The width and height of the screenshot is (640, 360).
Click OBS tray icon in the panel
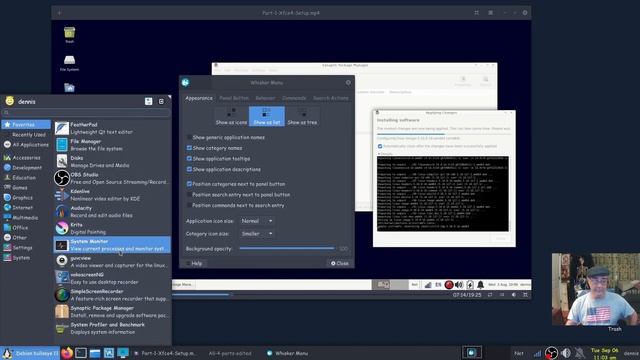(551, 353)
